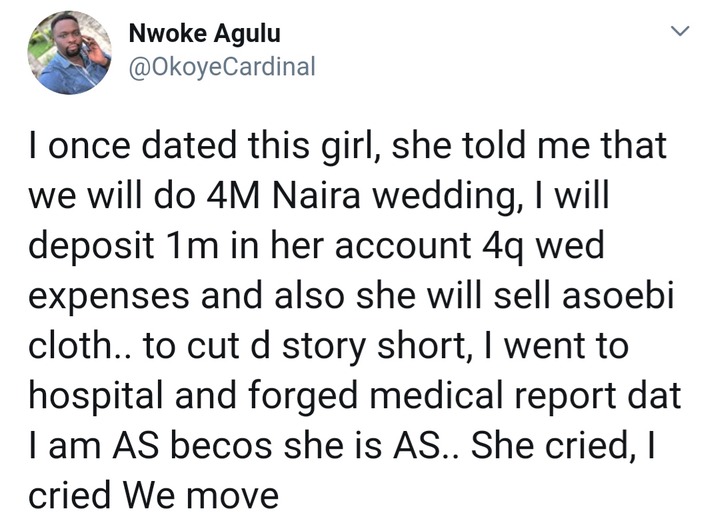
Task: Click the words "She cried"
Action: pyautogui.click(x=559, y=444)
